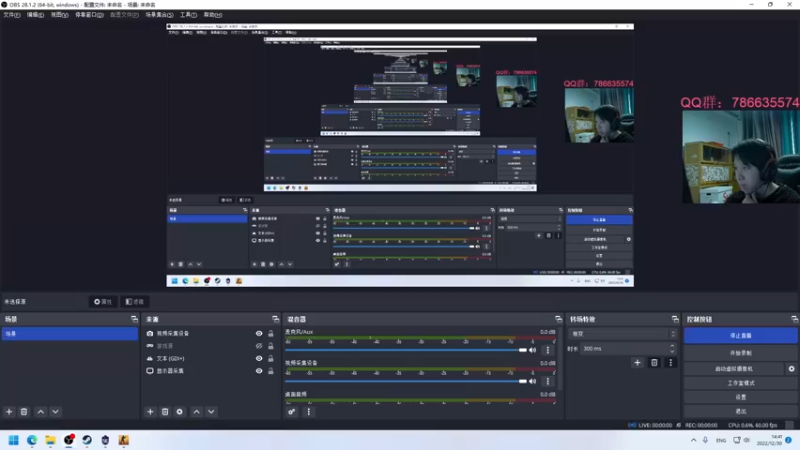Open virtual camera settings gear icon
Viewport: 800px width, 450px height.
(x=791, y=368)
